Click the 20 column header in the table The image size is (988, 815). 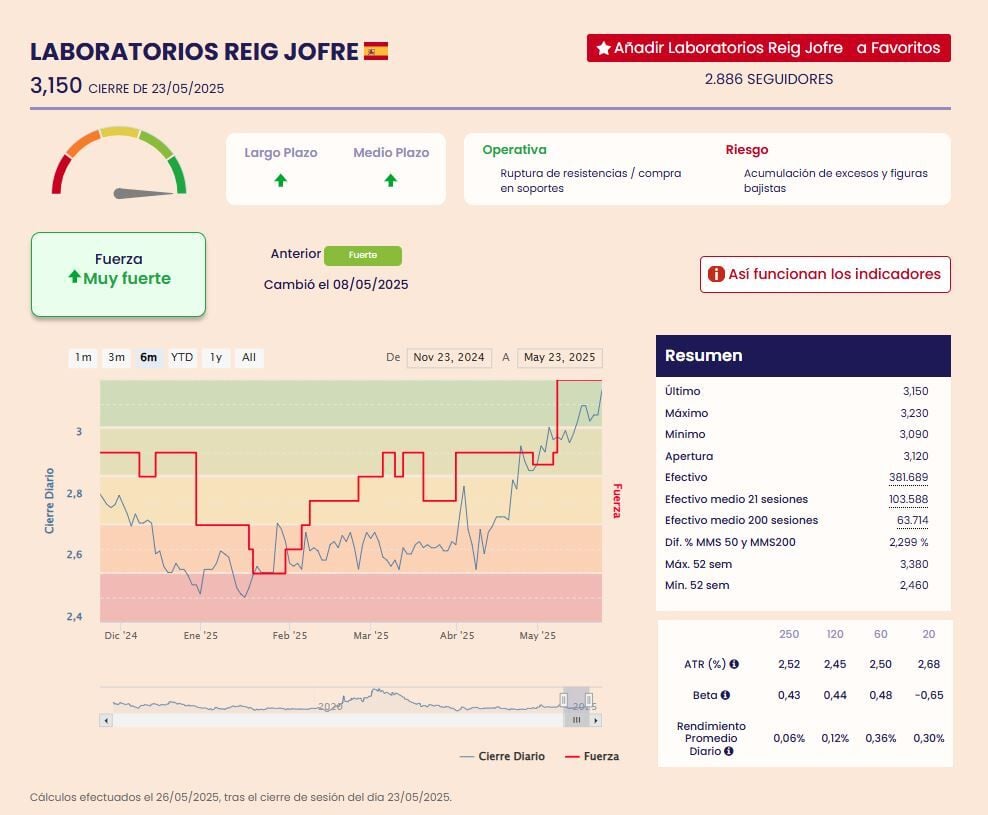(929, 634)
